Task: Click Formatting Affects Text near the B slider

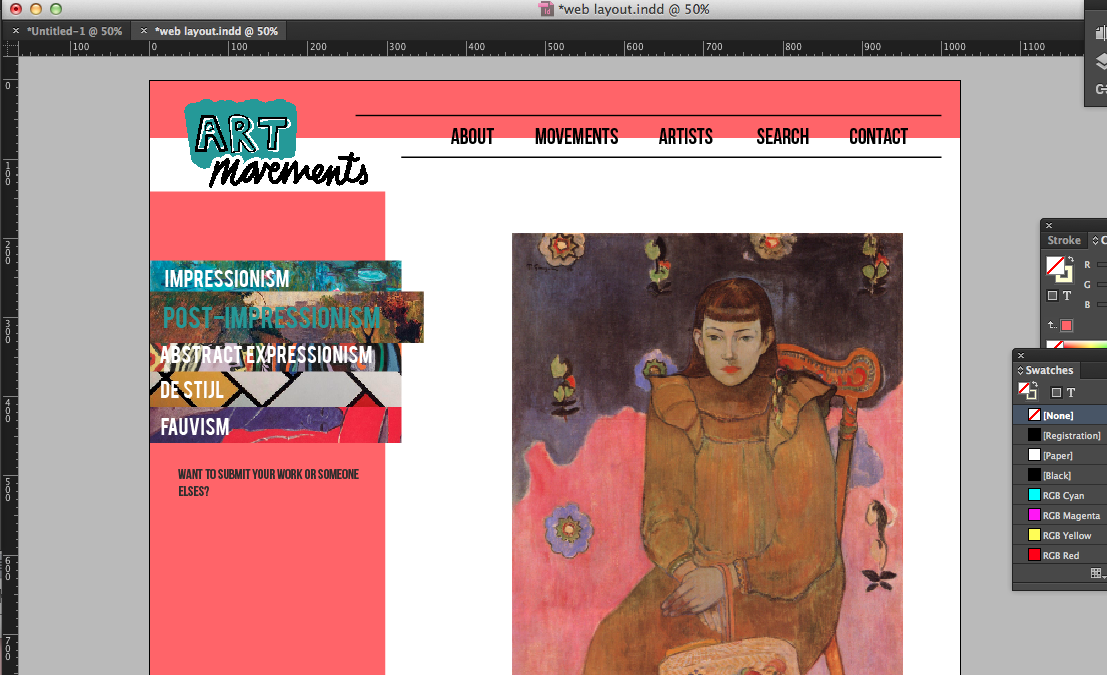Action: pyautogui.click(x=1067, y=296)
